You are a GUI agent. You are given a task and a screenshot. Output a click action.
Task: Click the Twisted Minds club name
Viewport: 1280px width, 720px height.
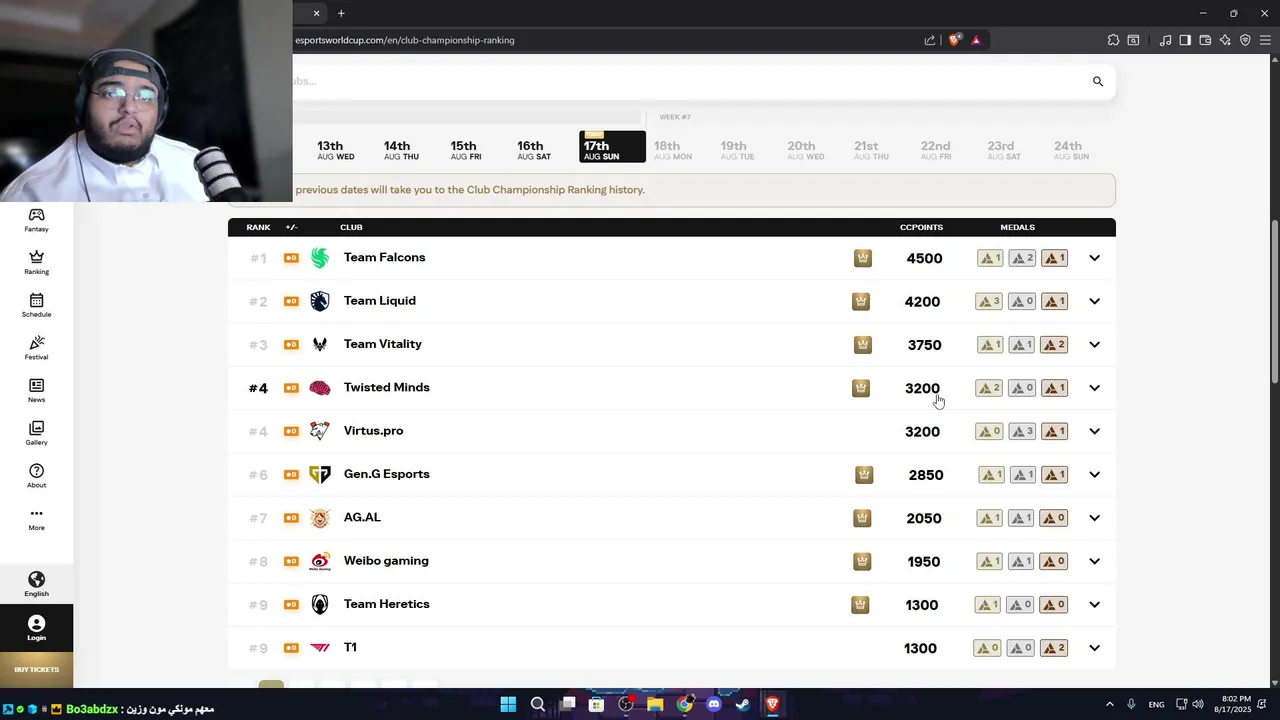point(386,387)
